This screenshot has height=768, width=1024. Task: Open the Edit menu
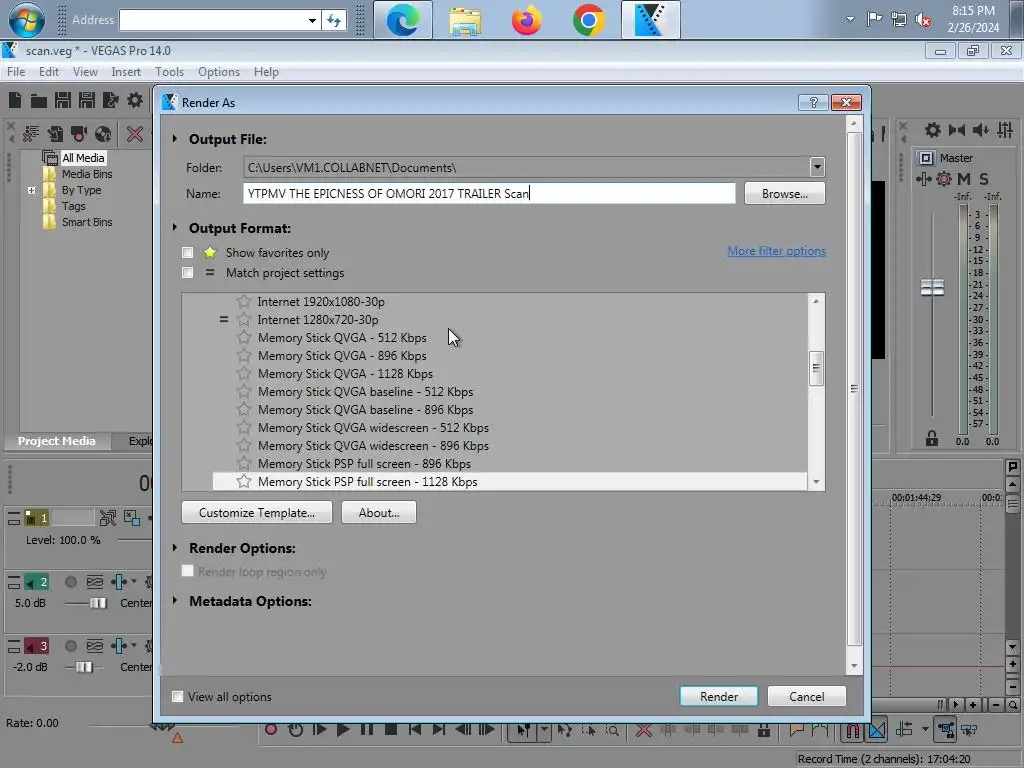point(49,72)
